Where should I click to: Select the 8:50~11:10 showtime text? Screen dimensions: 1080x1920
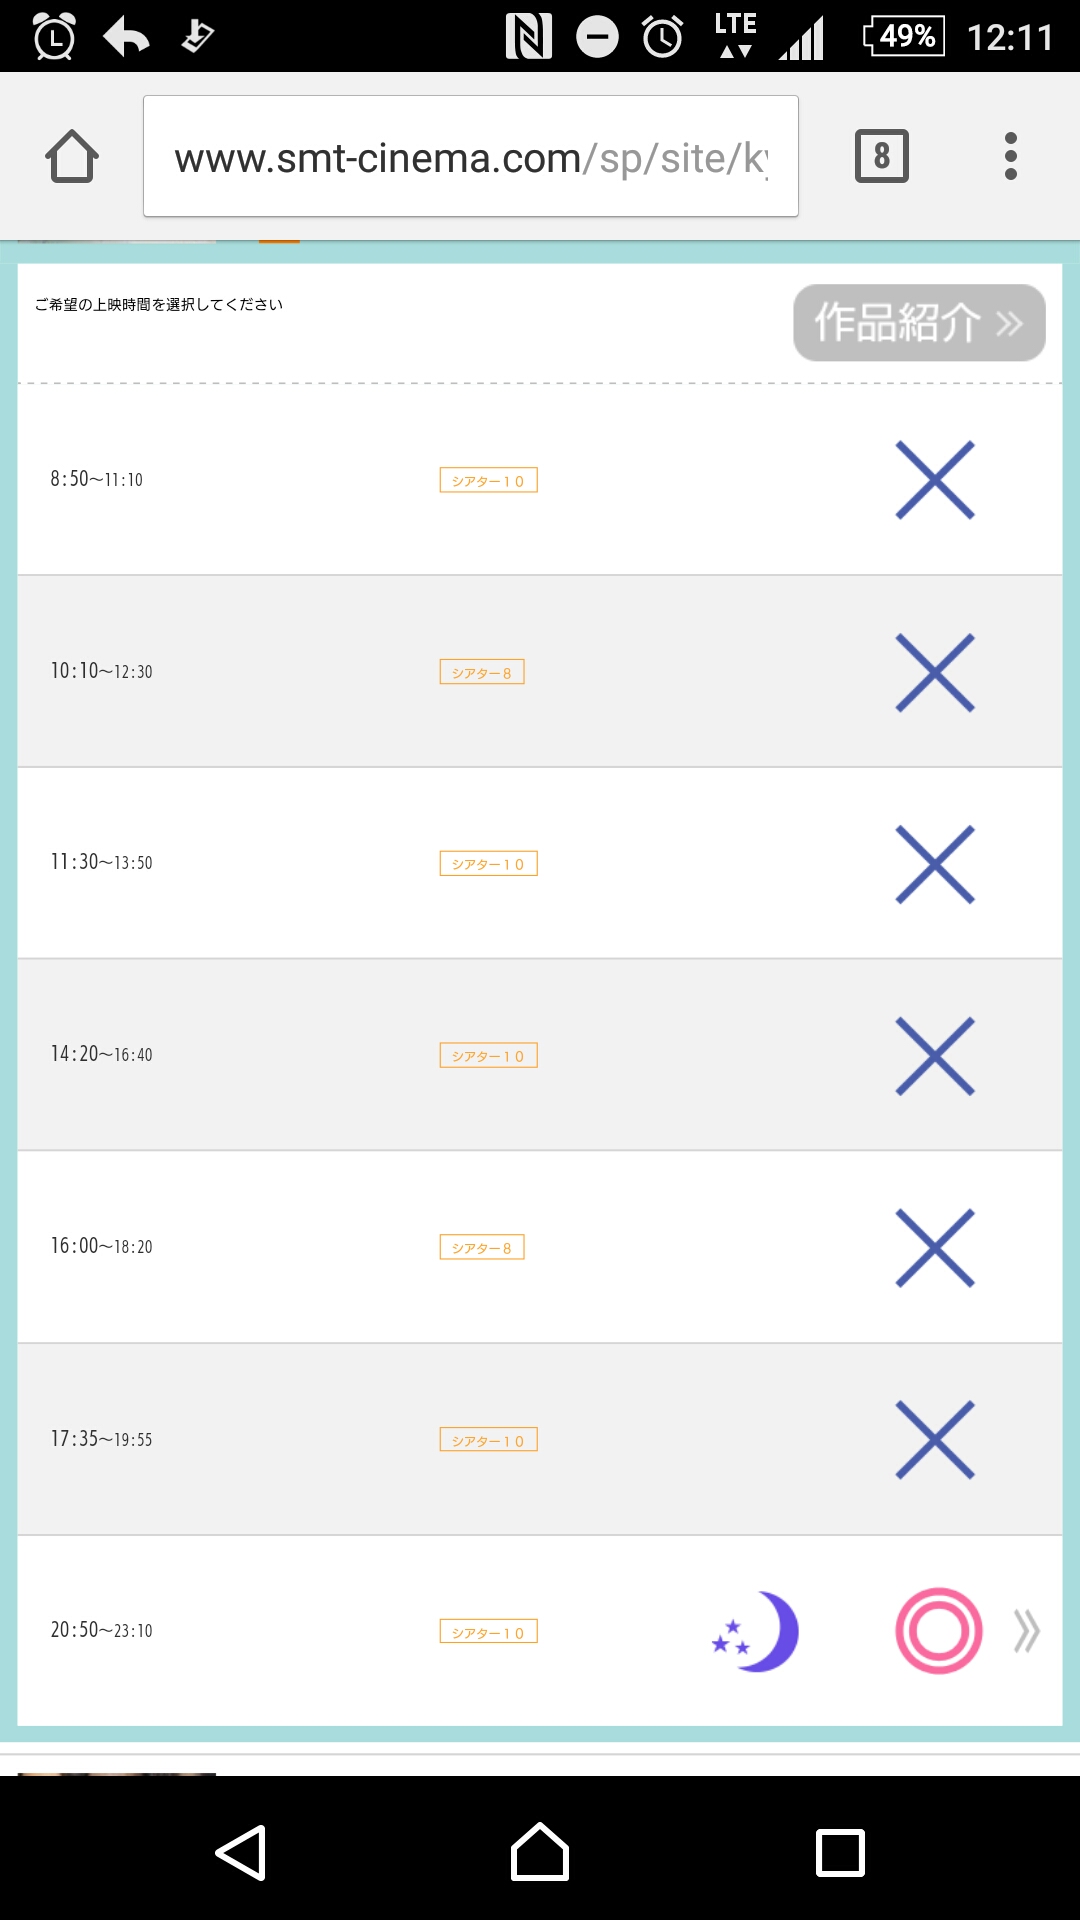(x=97, y=479)
